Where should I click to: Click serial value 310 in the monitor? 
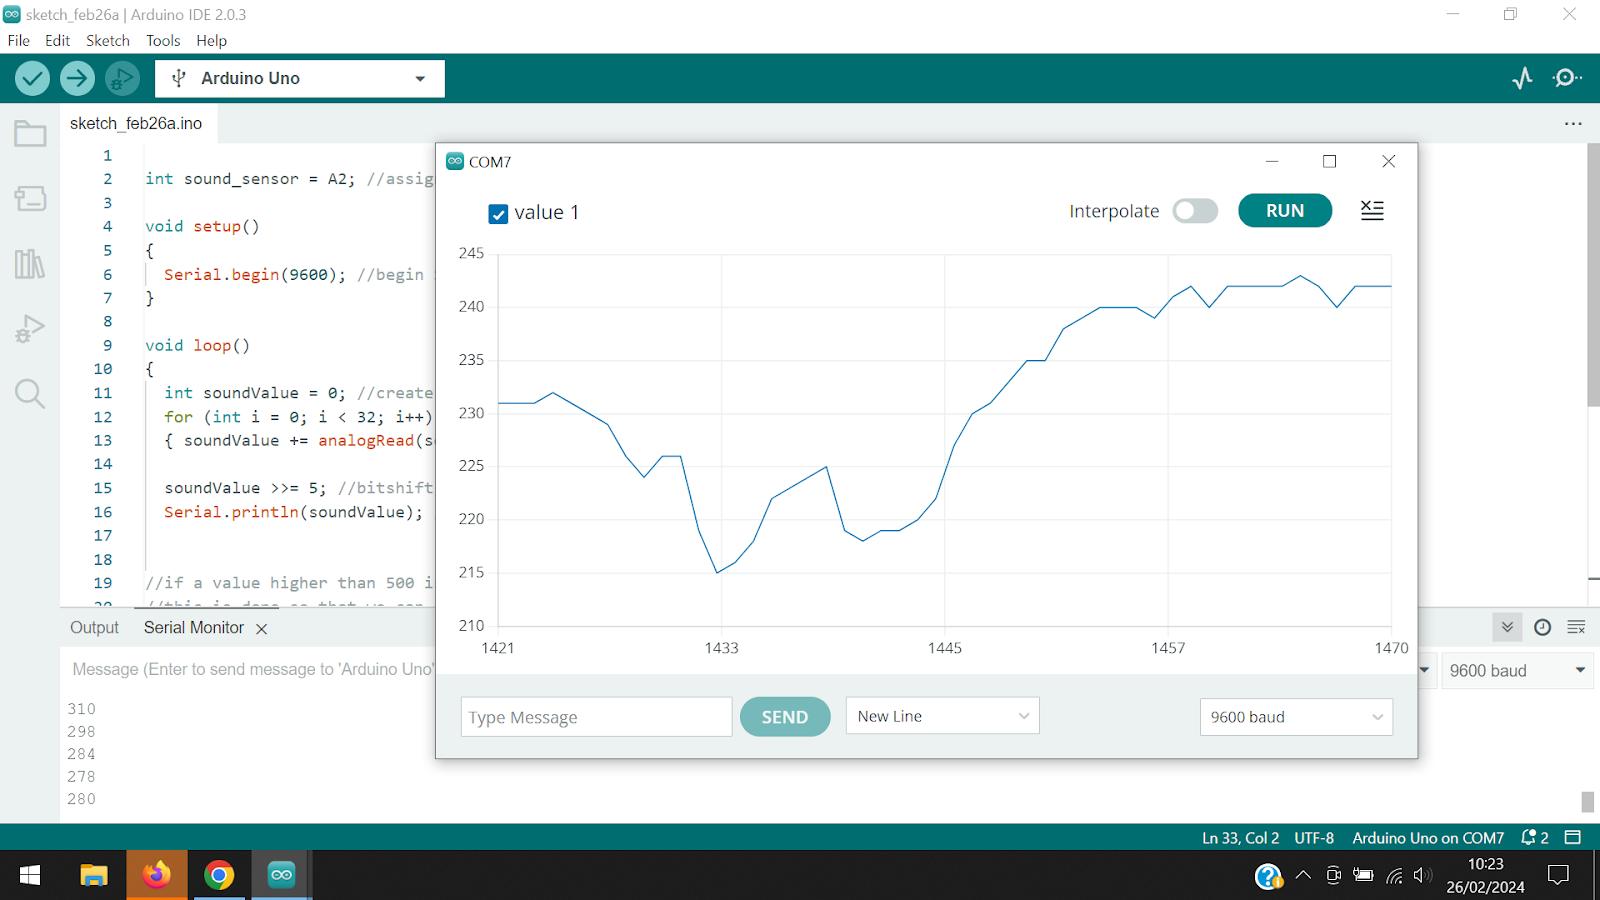point(82,709)
